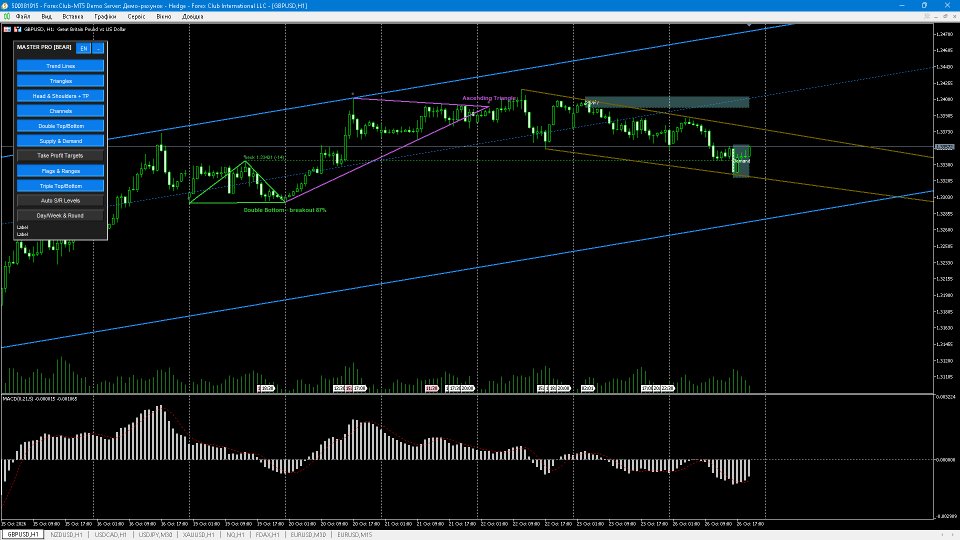Open the Графіки menu
Viewport: 960px width, 540px height.
coord(105,17)
